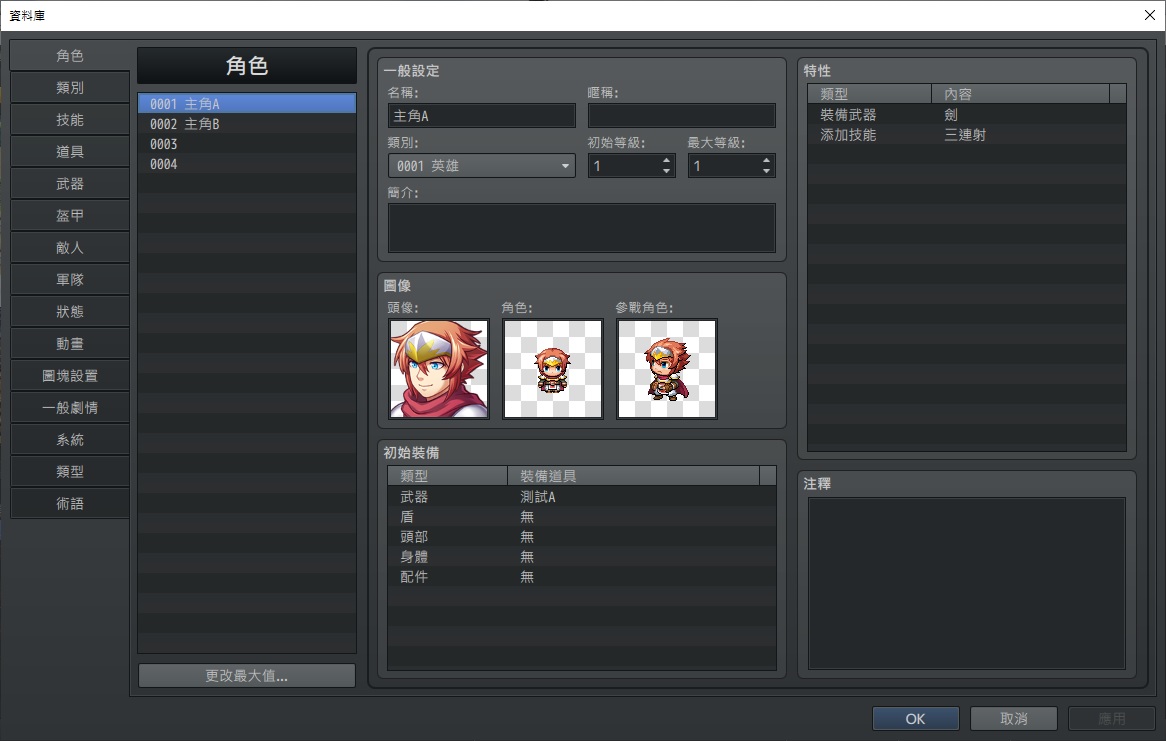Switch to the 系統 tab
The width and height of the screenshot is (1166, 741).
(x=70, y=440)
